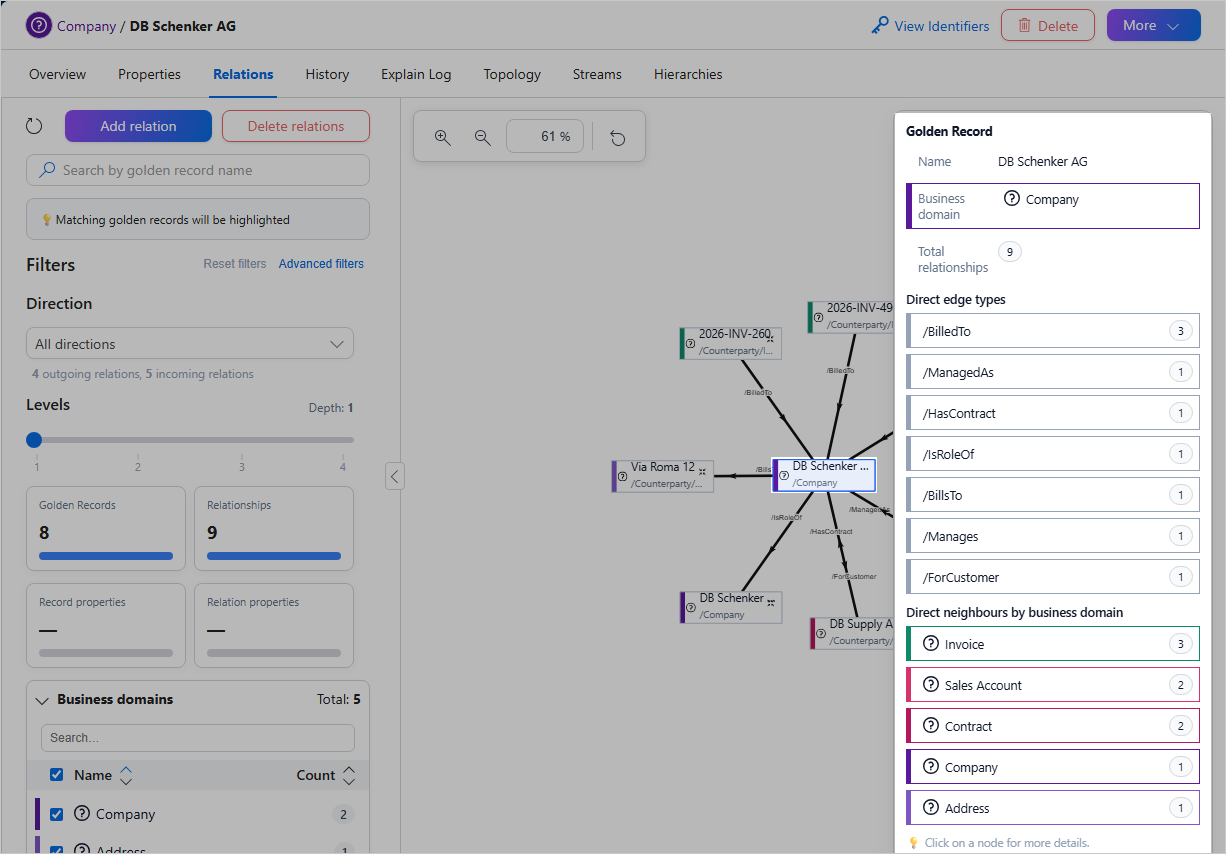Click the question icon beside Invoice domain
Image resolution: width=1226 pixels, height=854 pixels.
[x=931, y=644]
